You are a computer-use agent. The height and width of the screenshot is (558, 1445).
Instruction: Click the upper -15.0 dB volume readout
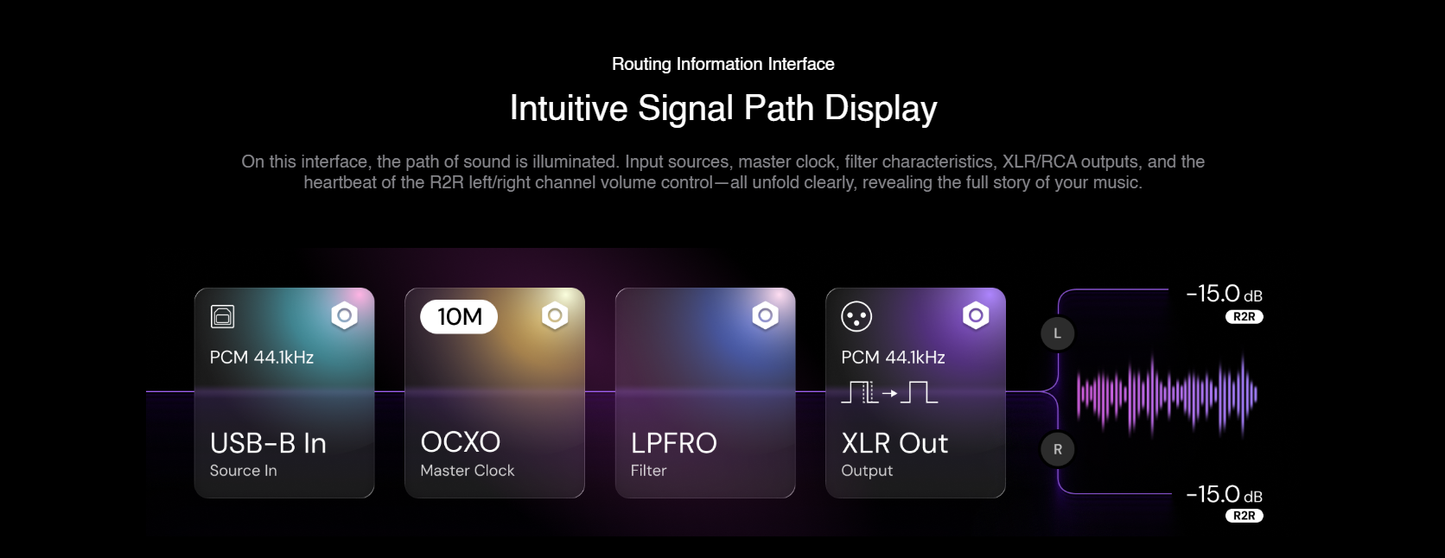point(1224,294)
